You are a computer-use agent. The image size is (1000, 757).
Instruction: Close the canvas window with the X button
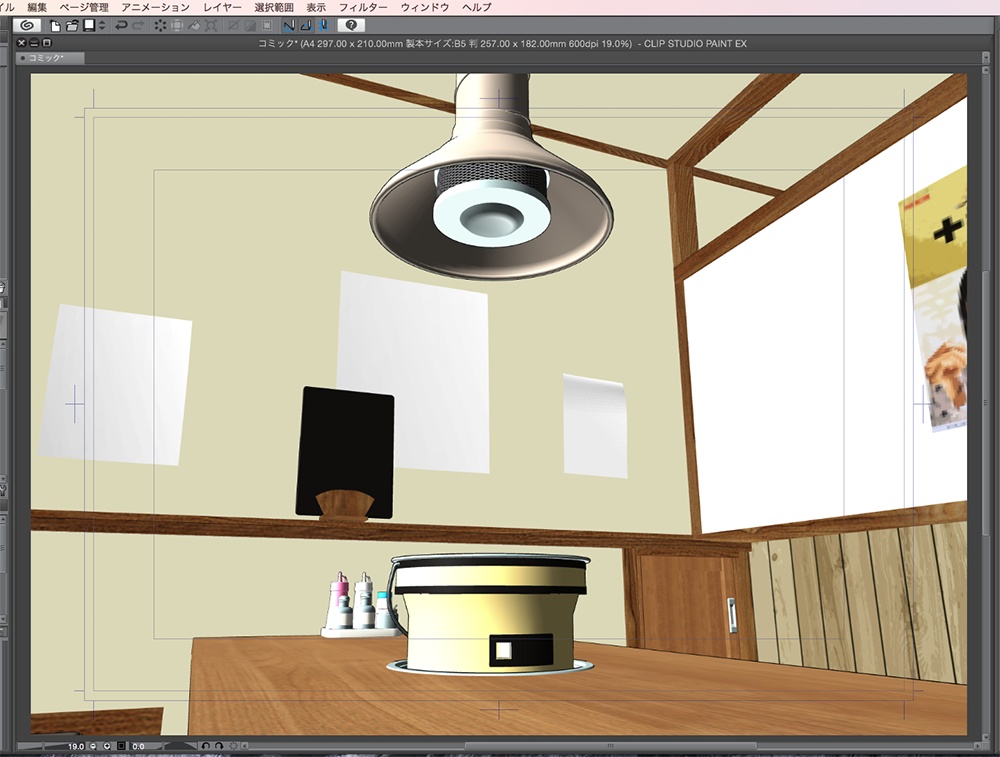pos(21,43)
